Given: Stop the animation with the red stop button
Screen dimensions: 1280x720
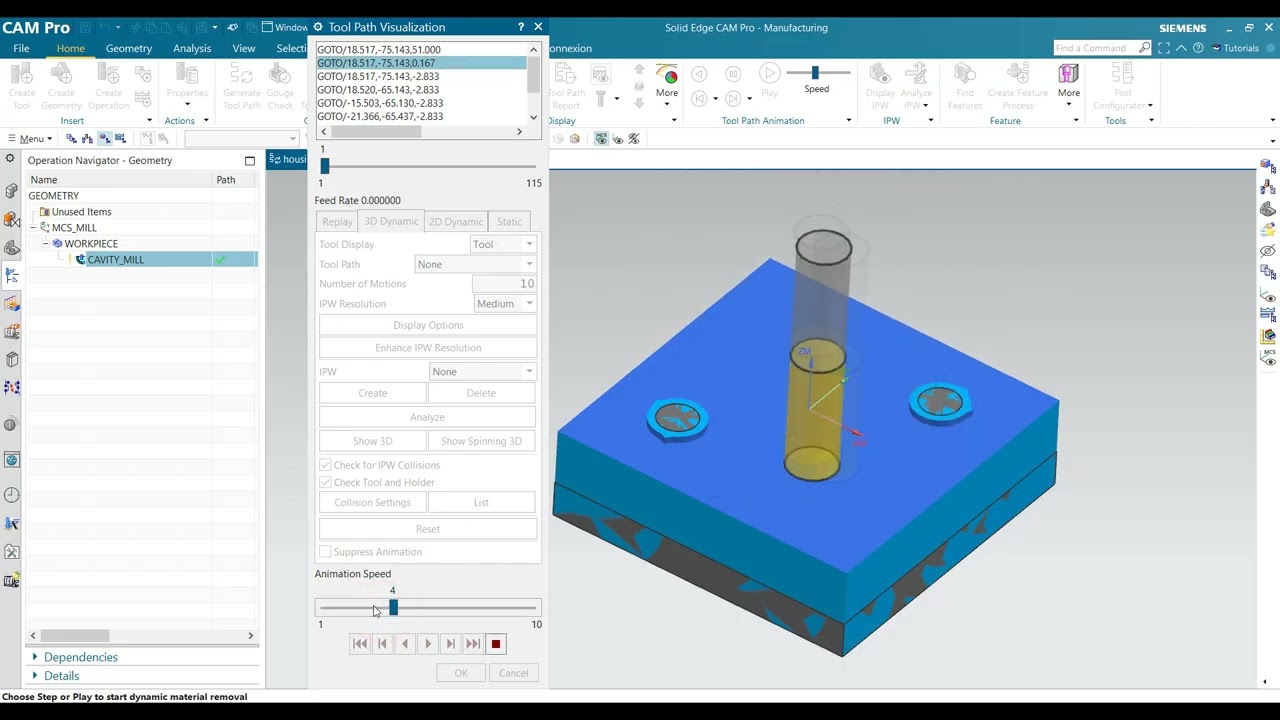Looking at the screenshot, I should pyautogui.click(x=495, y=644).
